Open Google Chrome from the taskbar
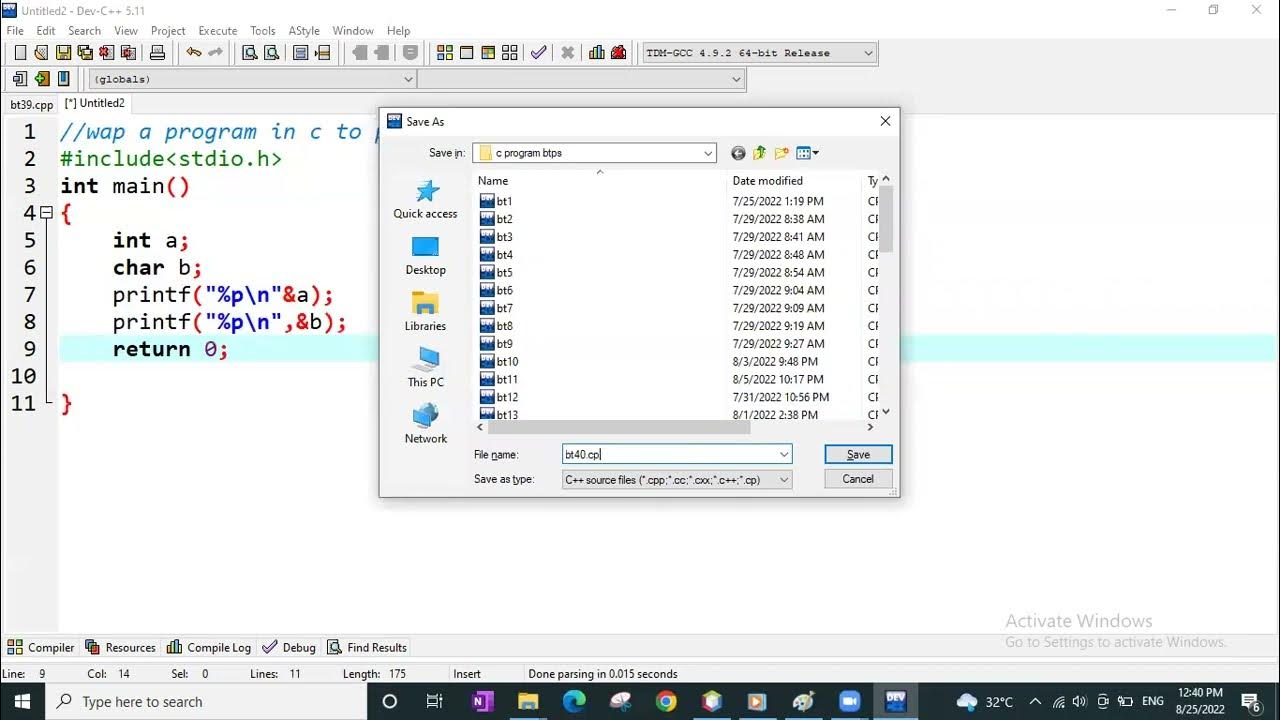The image size is (1280, 720). click(x=666, y=701)
